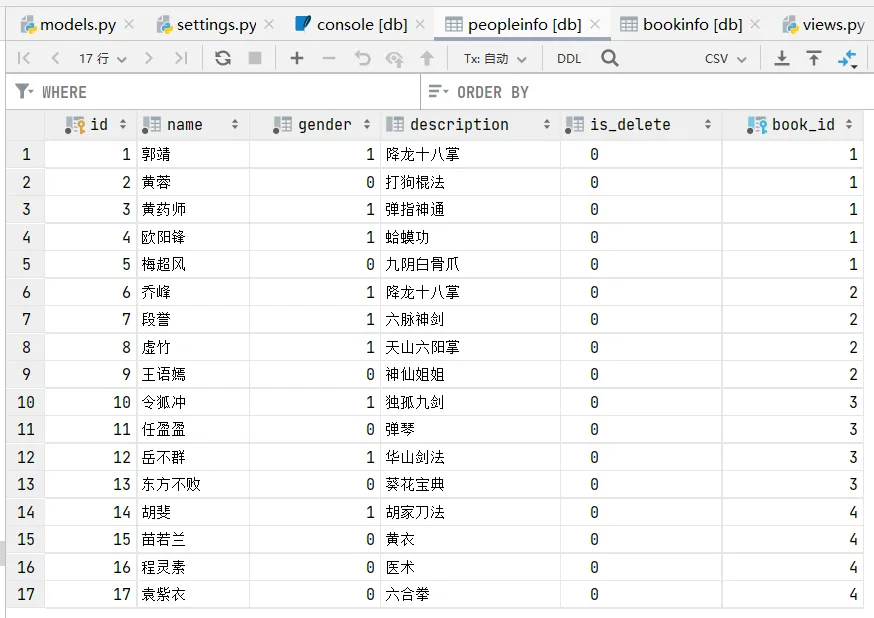This screenshot has height=618, width=874.
Task: Open the 17 行 page size dropdown
Action: point(103,59)
